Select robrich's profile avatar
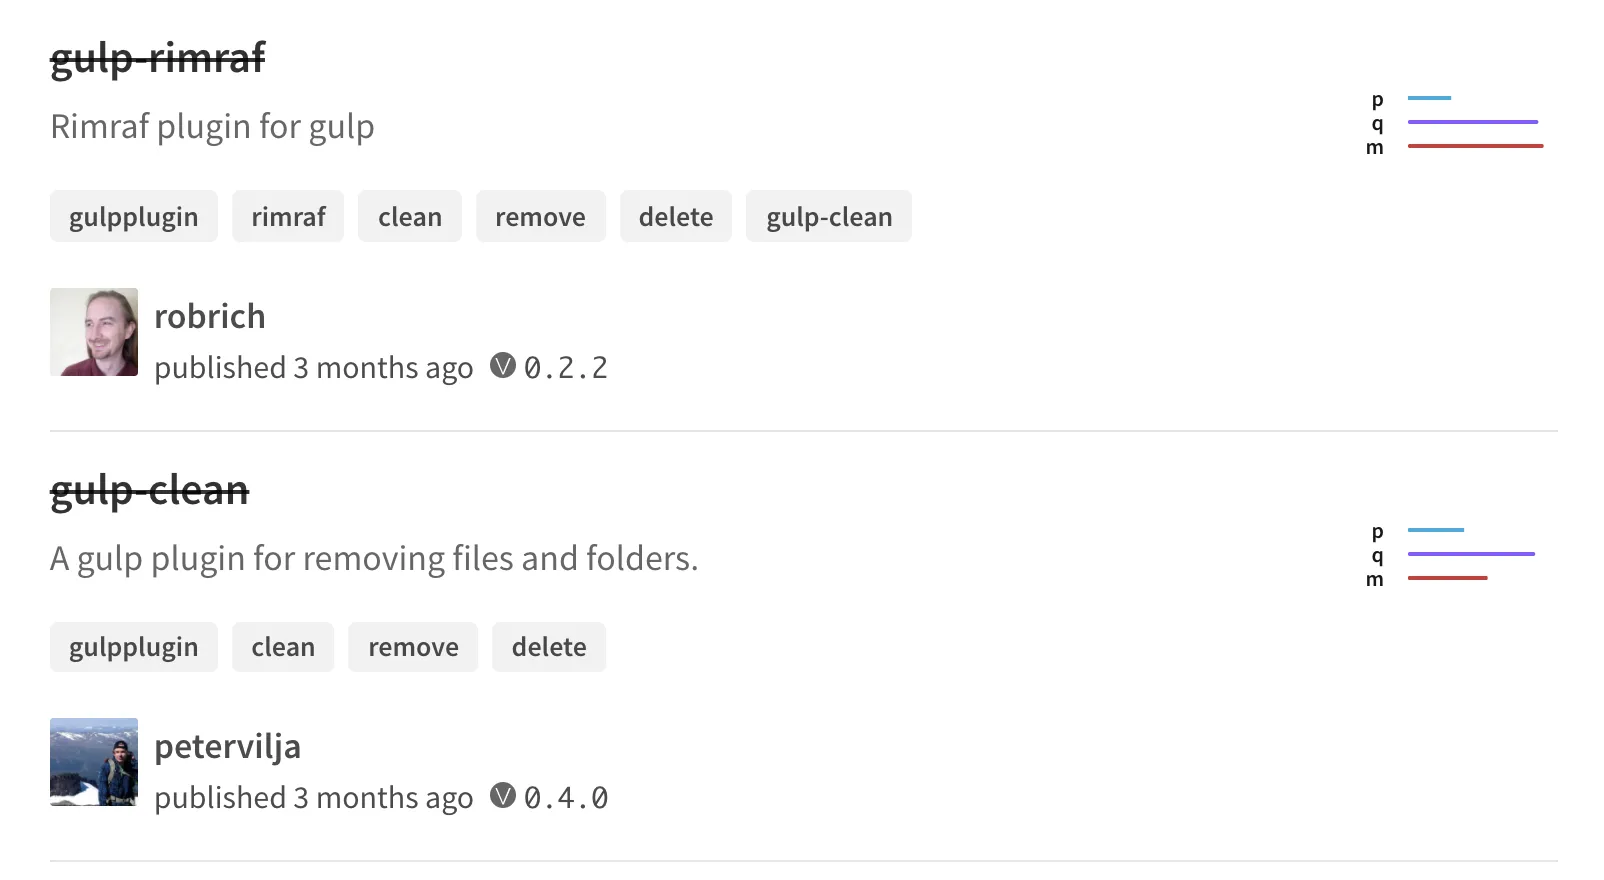1604x880 pixels. coord(94,333)
